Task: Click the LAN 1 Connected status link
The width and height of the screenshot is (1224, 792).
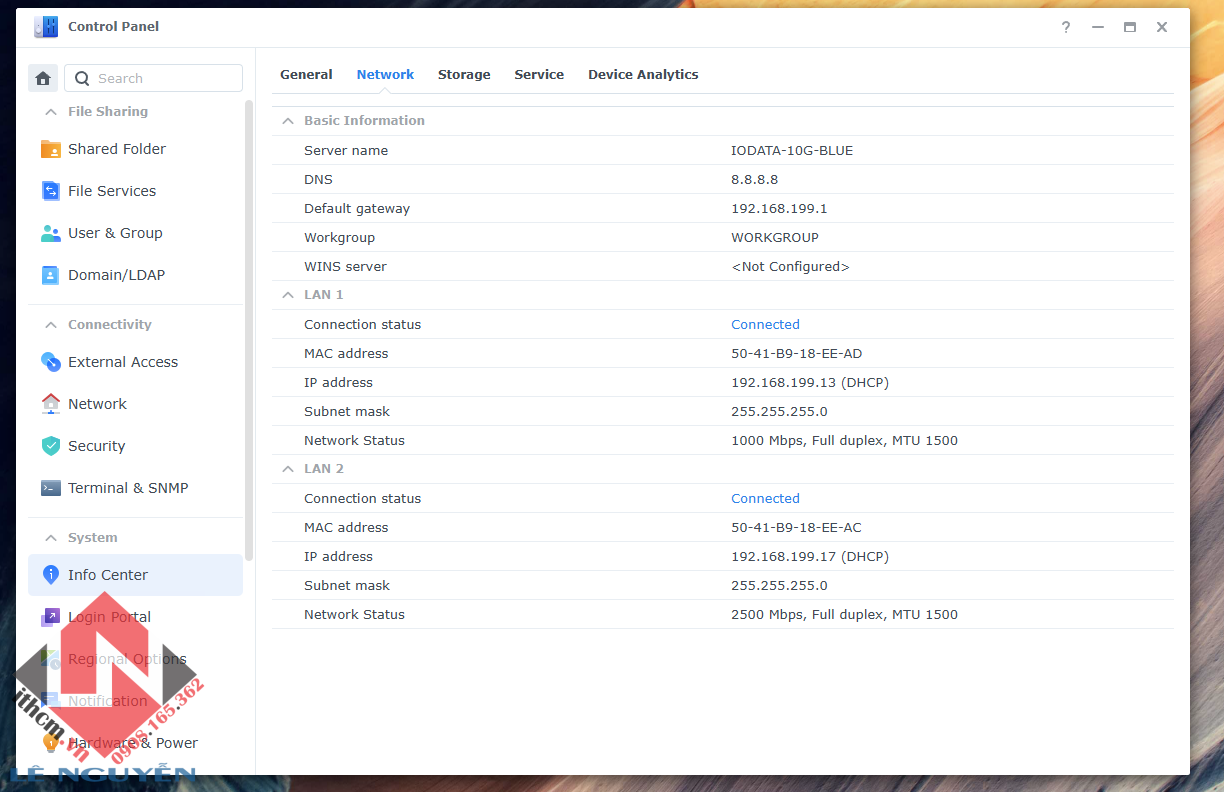Action: [x=765, y=324]
